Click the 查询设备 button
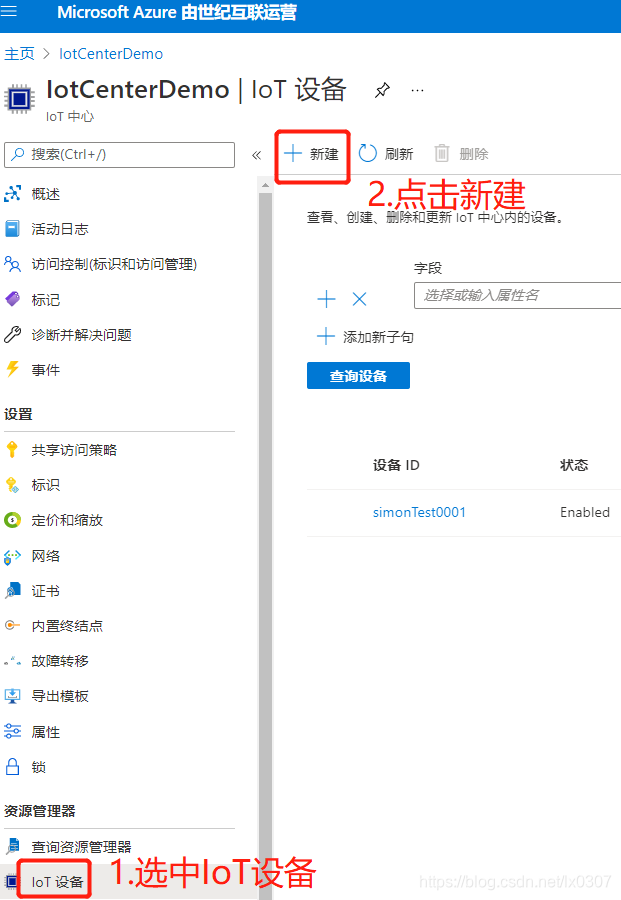The width and height of the screenshot is (621, 900). point(358,375)
